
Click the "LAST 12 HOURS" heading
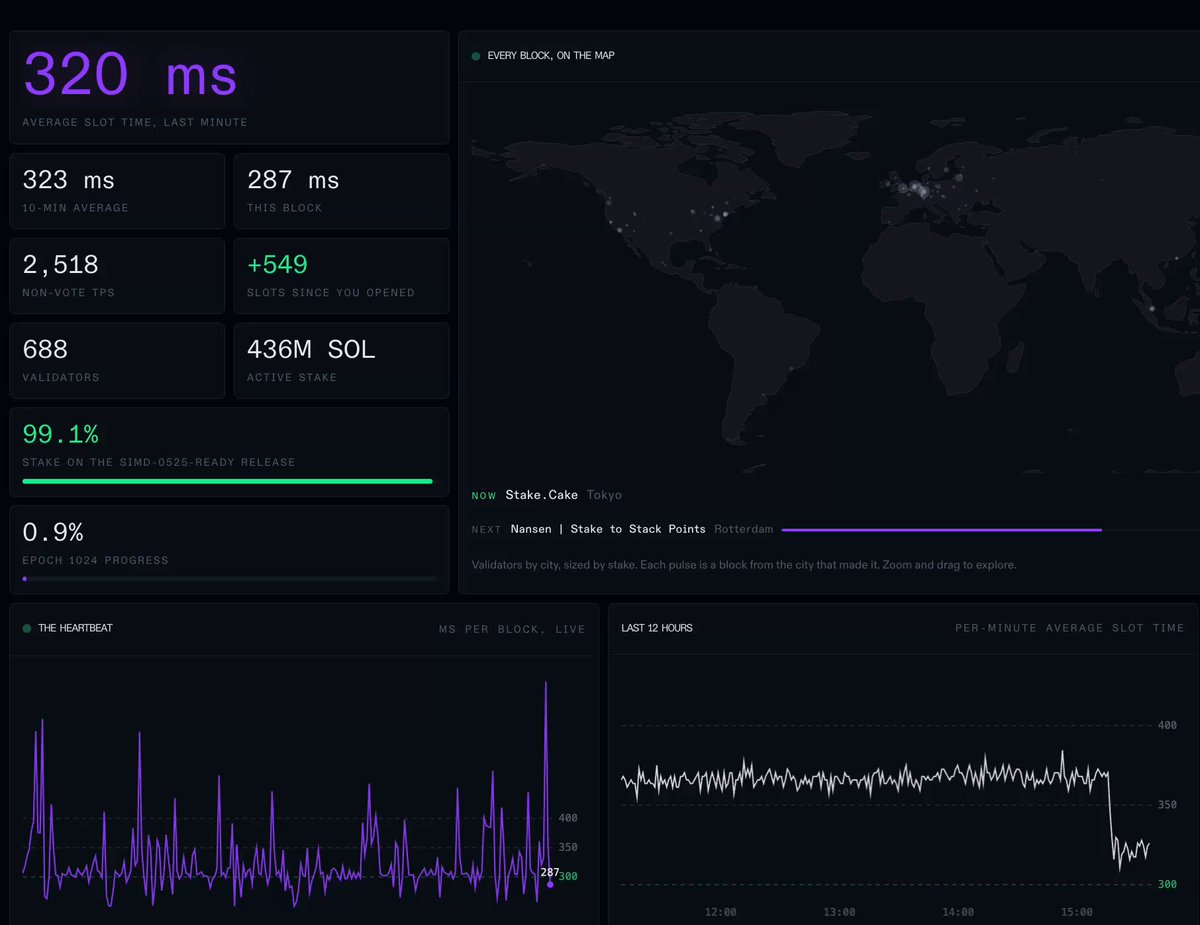(657, 628)
